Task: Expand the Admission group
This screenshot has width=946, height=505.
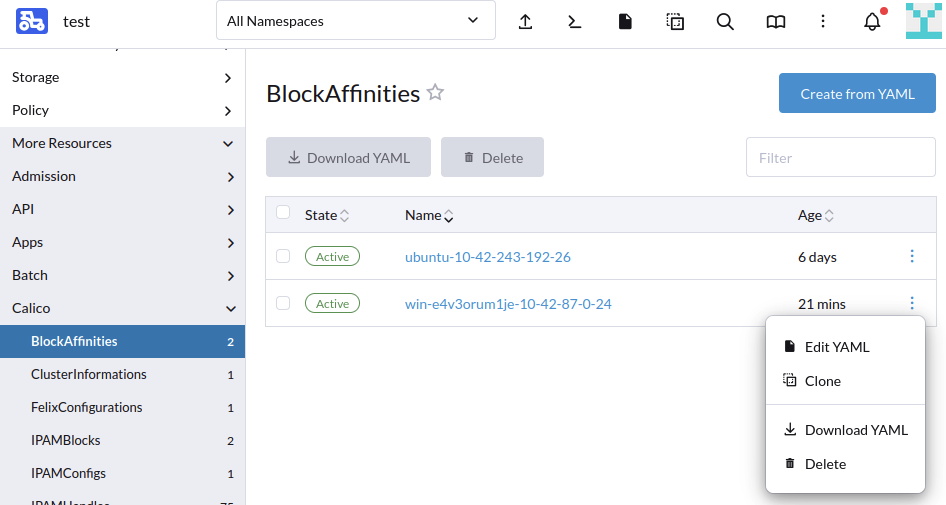Action: pyautogui.click(x=122, y=176)
